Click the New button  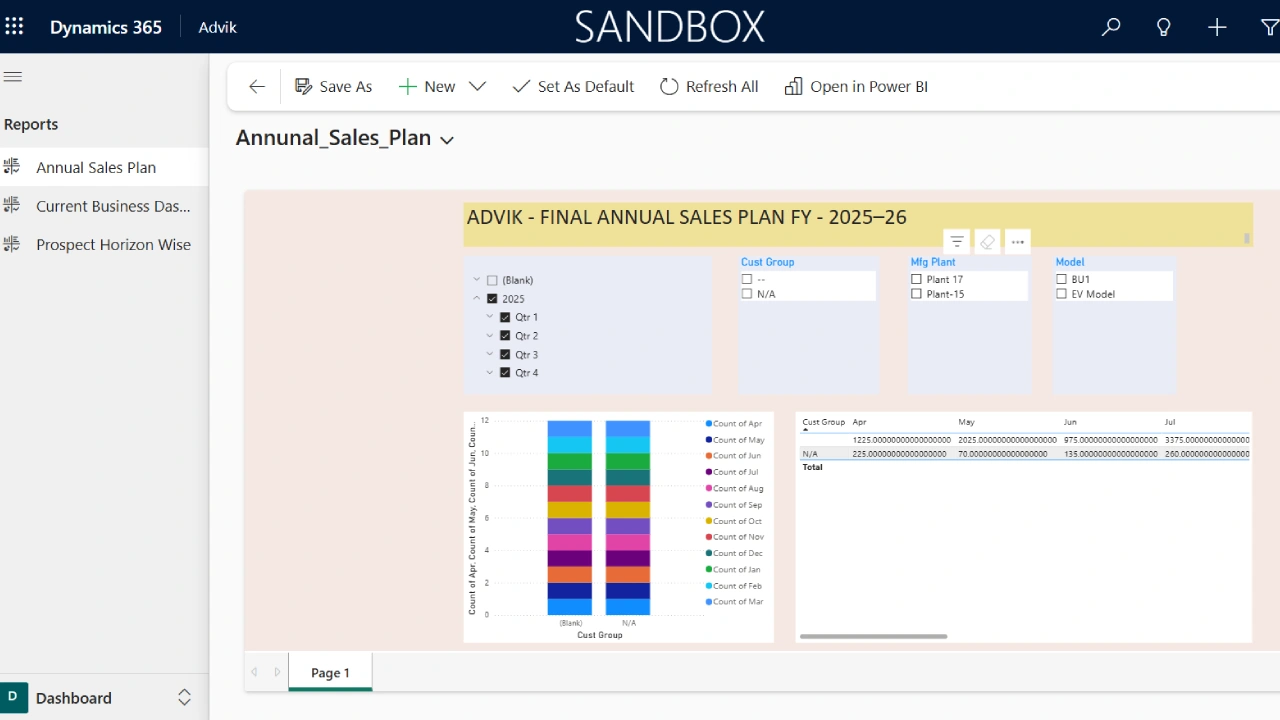(427, 87)
